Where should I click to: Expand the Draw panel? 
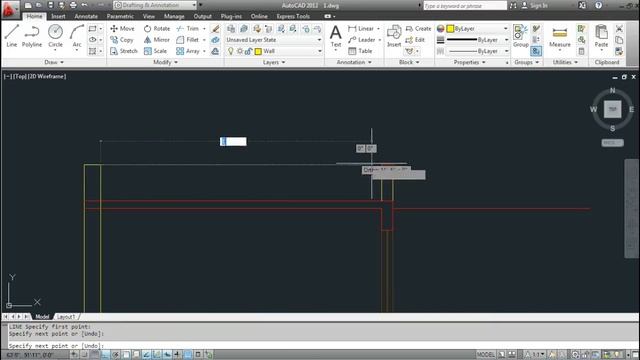(x=54, y=62)
